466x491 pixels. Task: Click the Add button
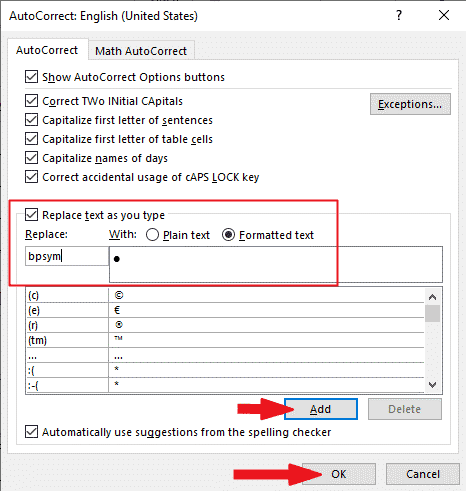point(321,409)
